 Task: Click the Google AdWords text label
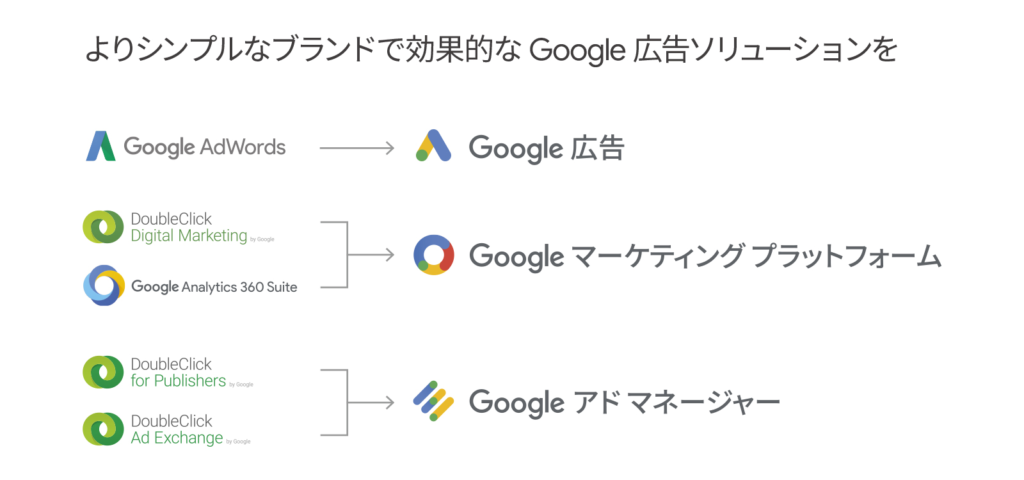(204, 147)
